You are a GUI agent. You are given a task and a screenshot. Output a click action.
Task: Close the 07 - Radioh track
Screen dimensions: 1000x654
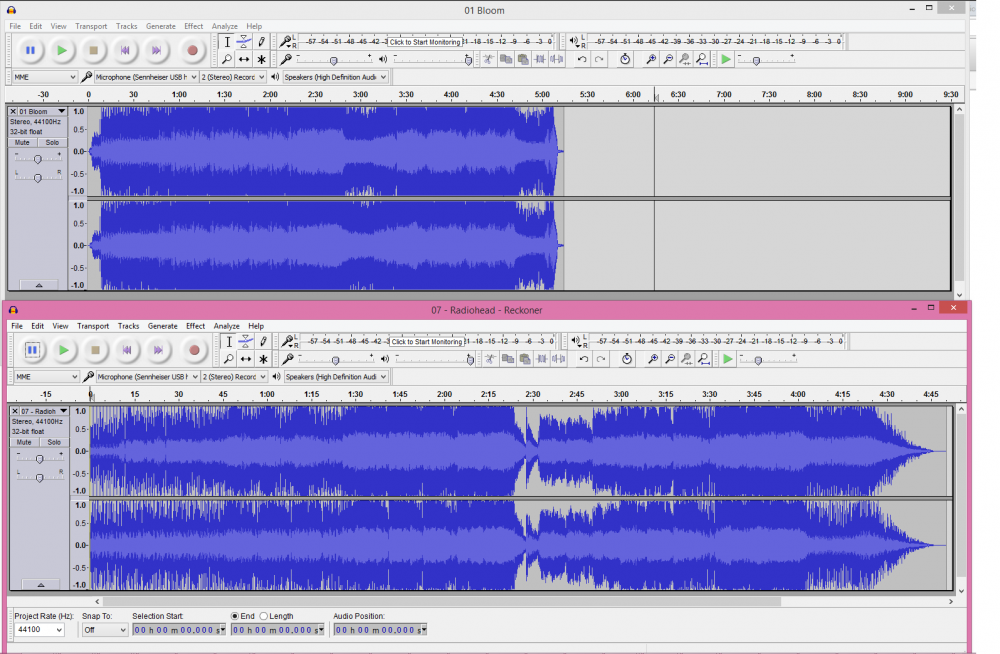[15, 412]
